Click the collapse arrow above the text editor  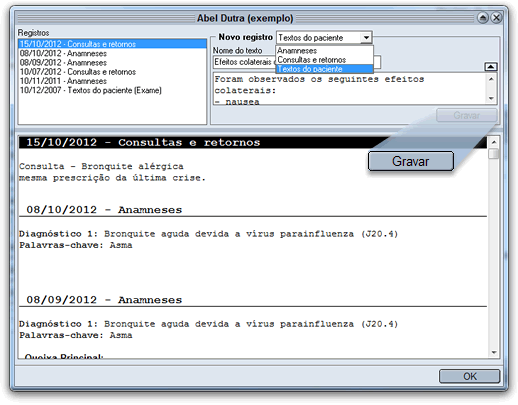click(x=490, y=67)
